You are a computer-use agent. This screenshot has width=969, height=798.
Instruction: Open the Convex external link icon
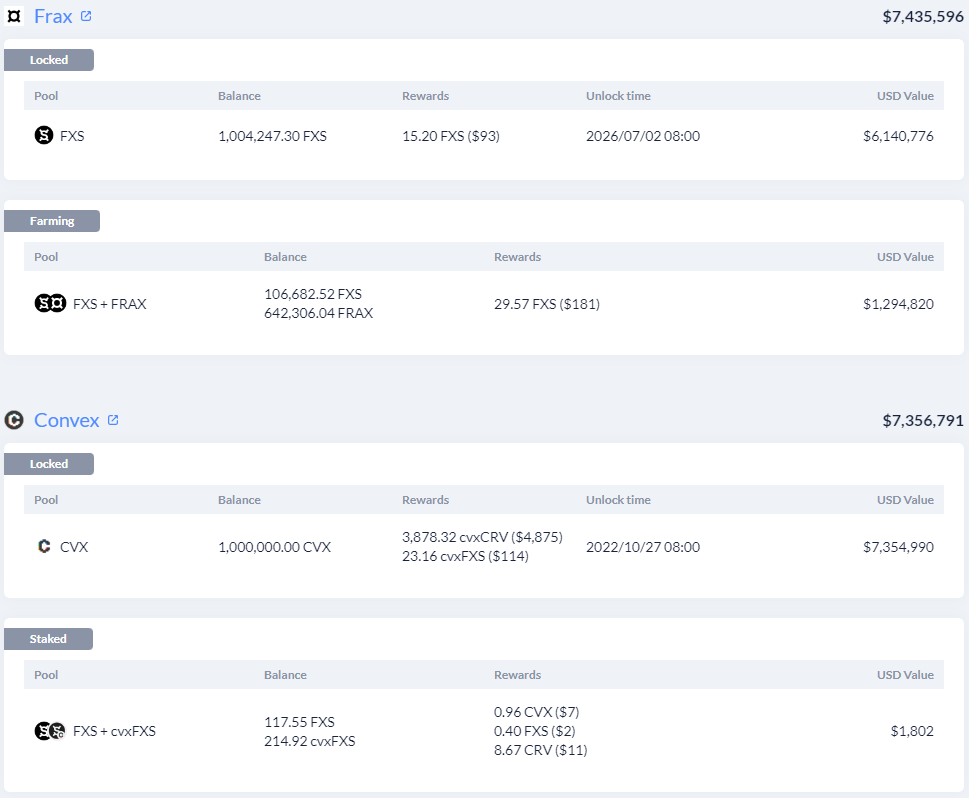tap(112, 420)
